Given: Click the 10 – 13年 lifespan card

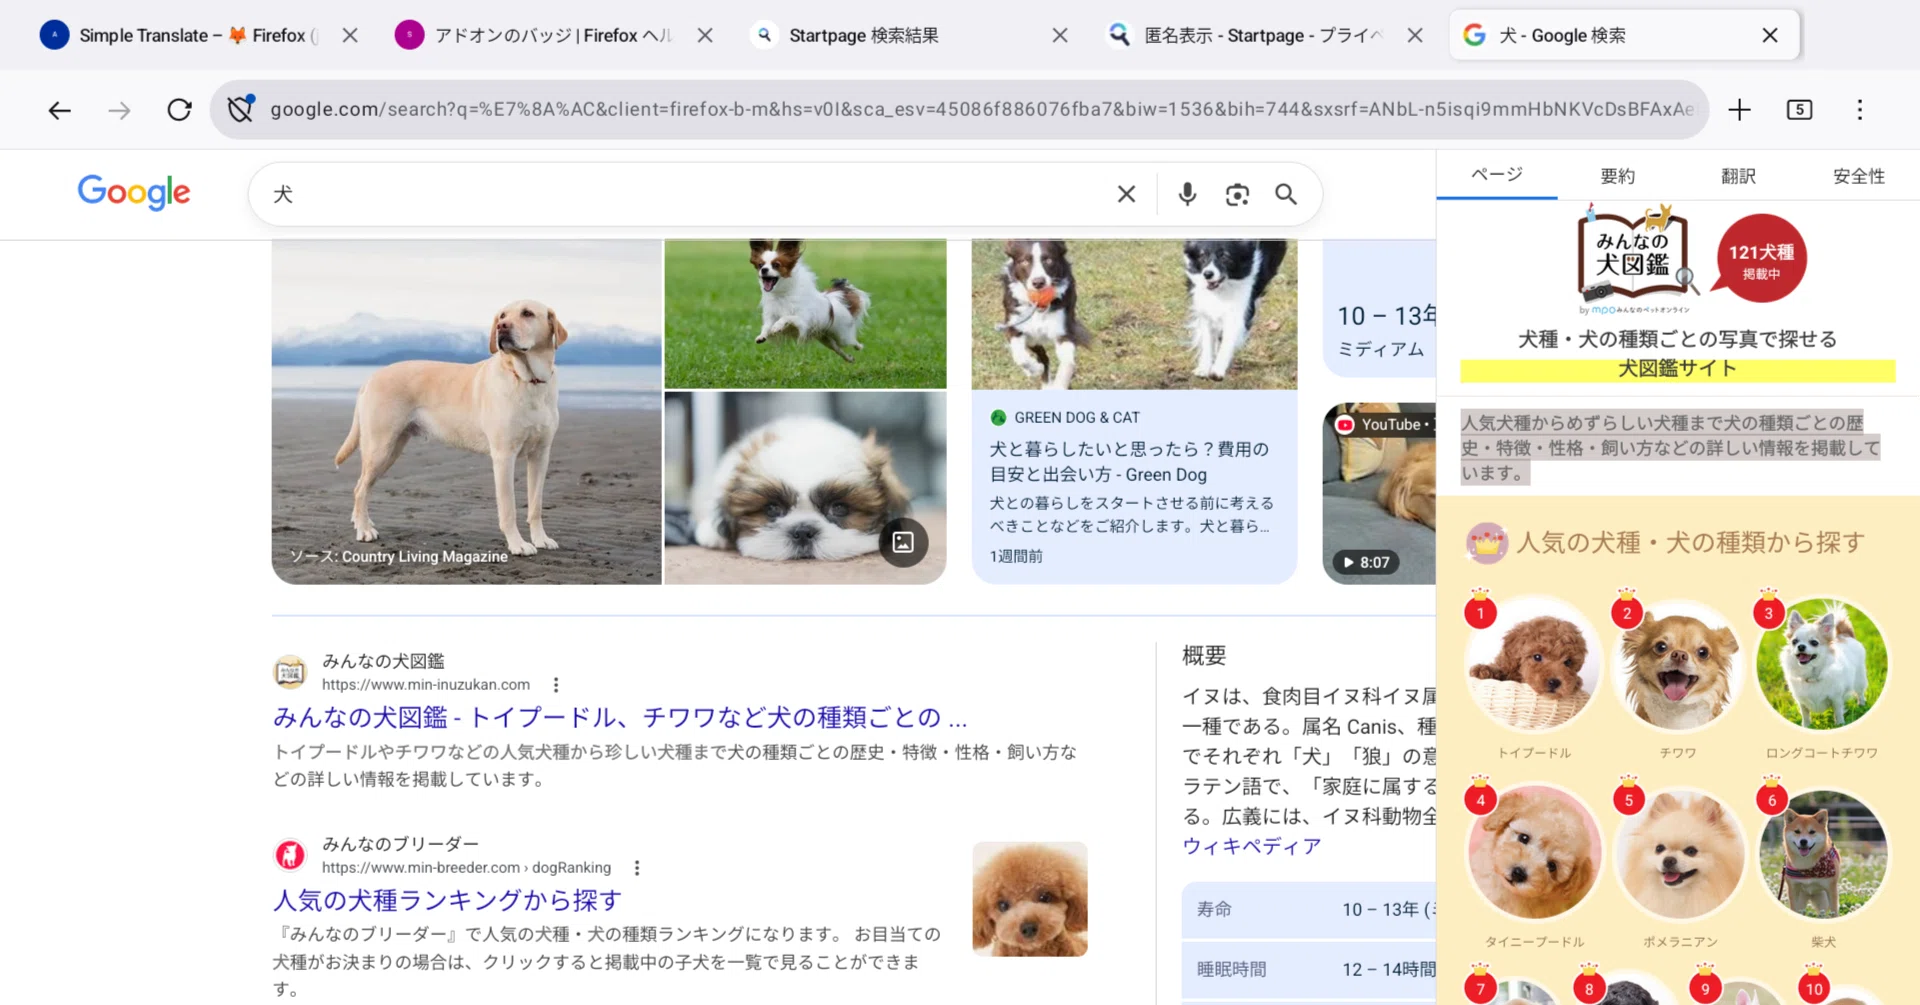Looking at the screenshot, I should [1380, 309].
